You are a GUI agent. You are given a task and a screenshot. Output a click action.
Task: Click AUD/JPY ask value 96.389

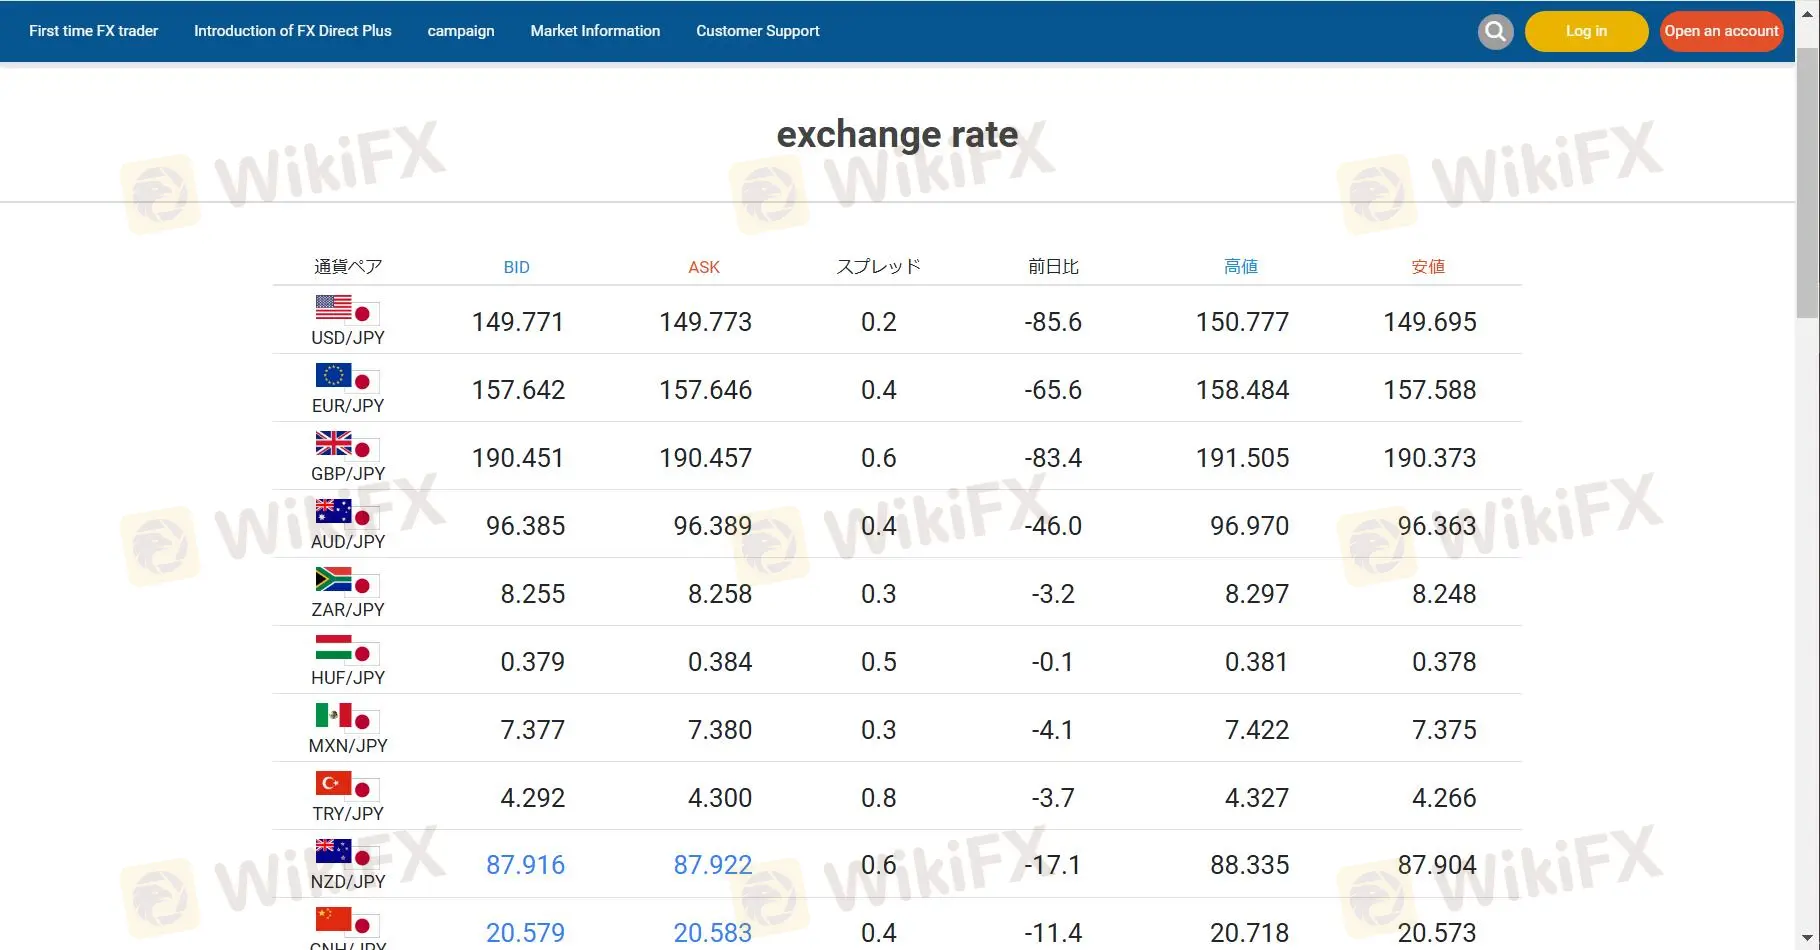click(x=712, y=526)
